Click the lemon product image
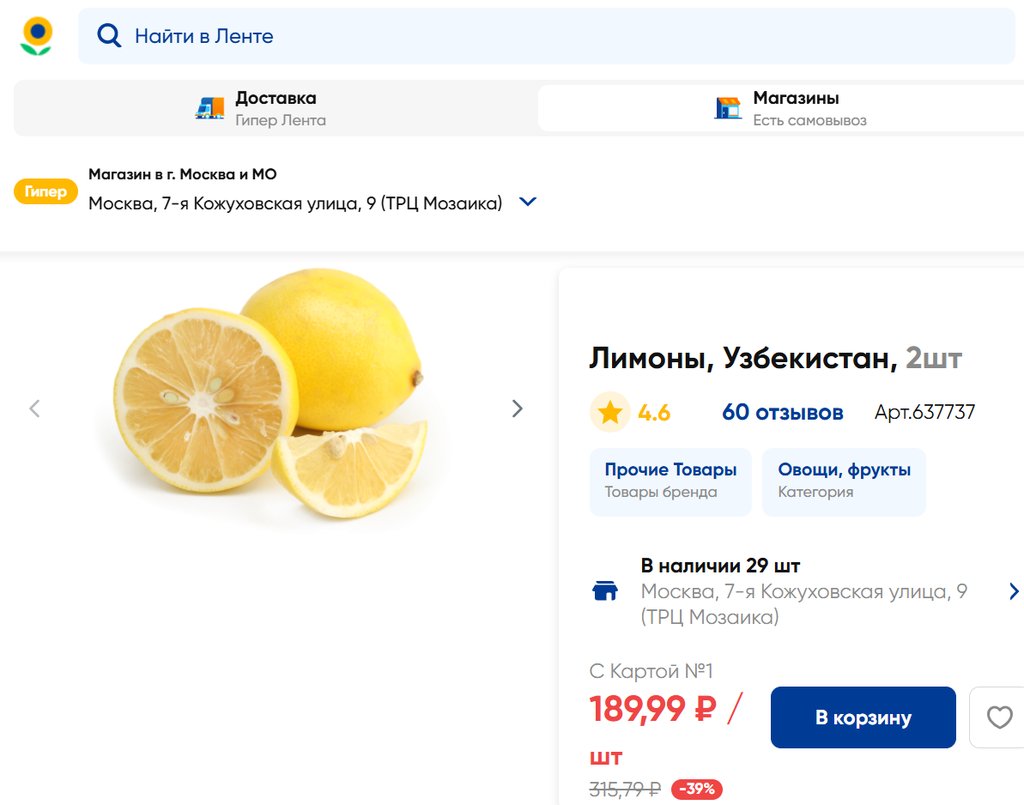1024x805 pixels. point(272,395)
